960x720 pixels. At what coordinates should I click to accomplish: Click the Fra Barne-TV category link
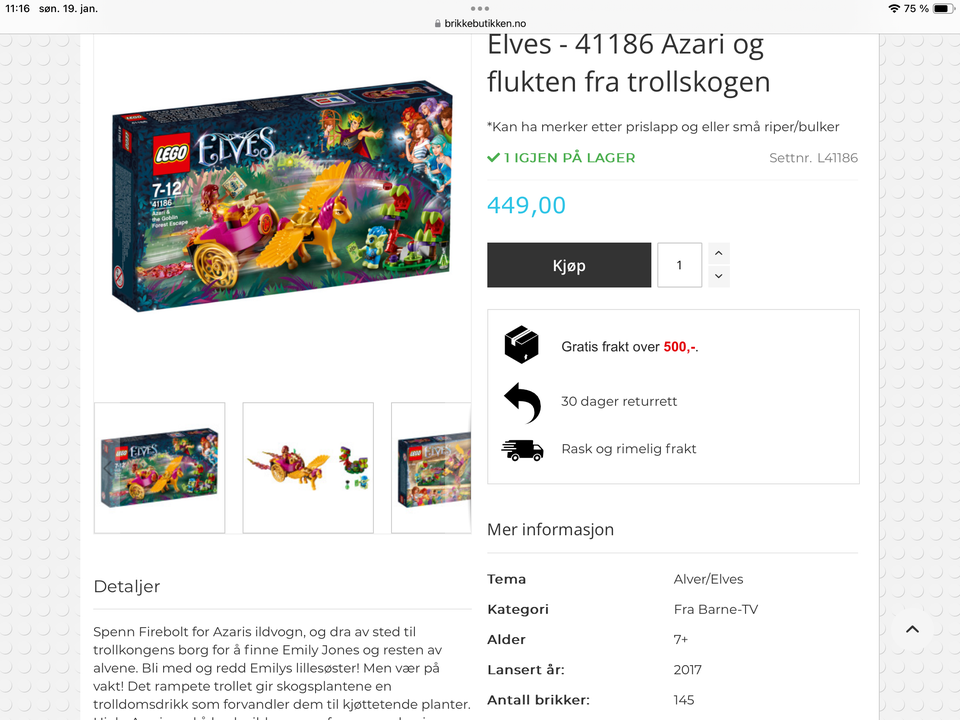click(x=716, y=609)
